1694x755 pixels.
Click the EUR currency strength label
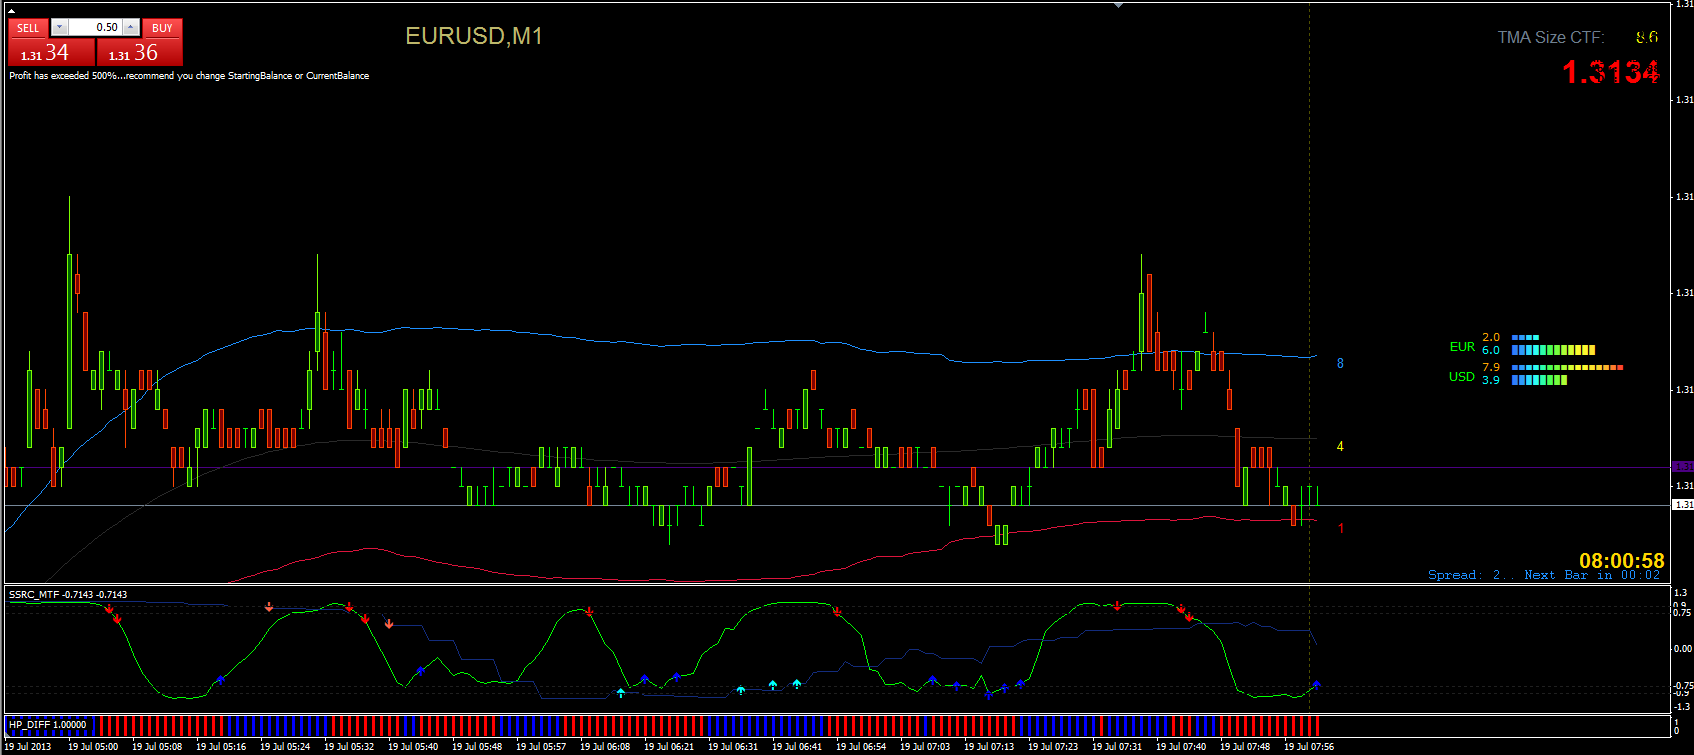coord(1462,347)
